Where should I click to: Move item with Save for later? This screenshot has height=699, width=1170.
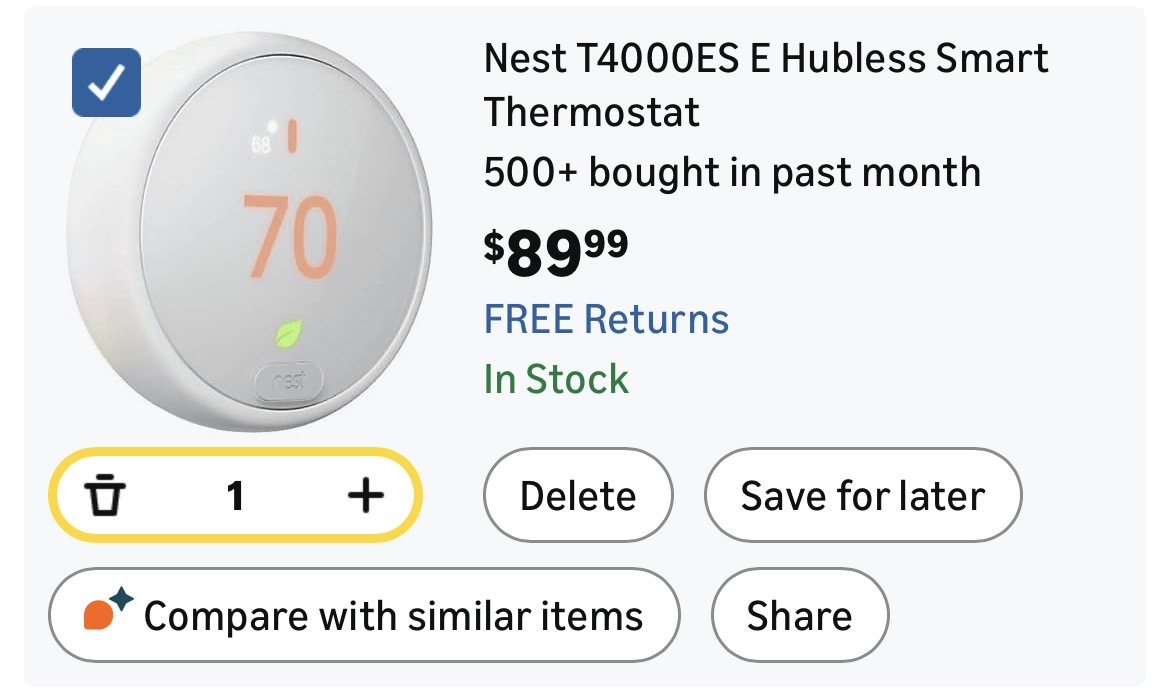coord(862,495)
